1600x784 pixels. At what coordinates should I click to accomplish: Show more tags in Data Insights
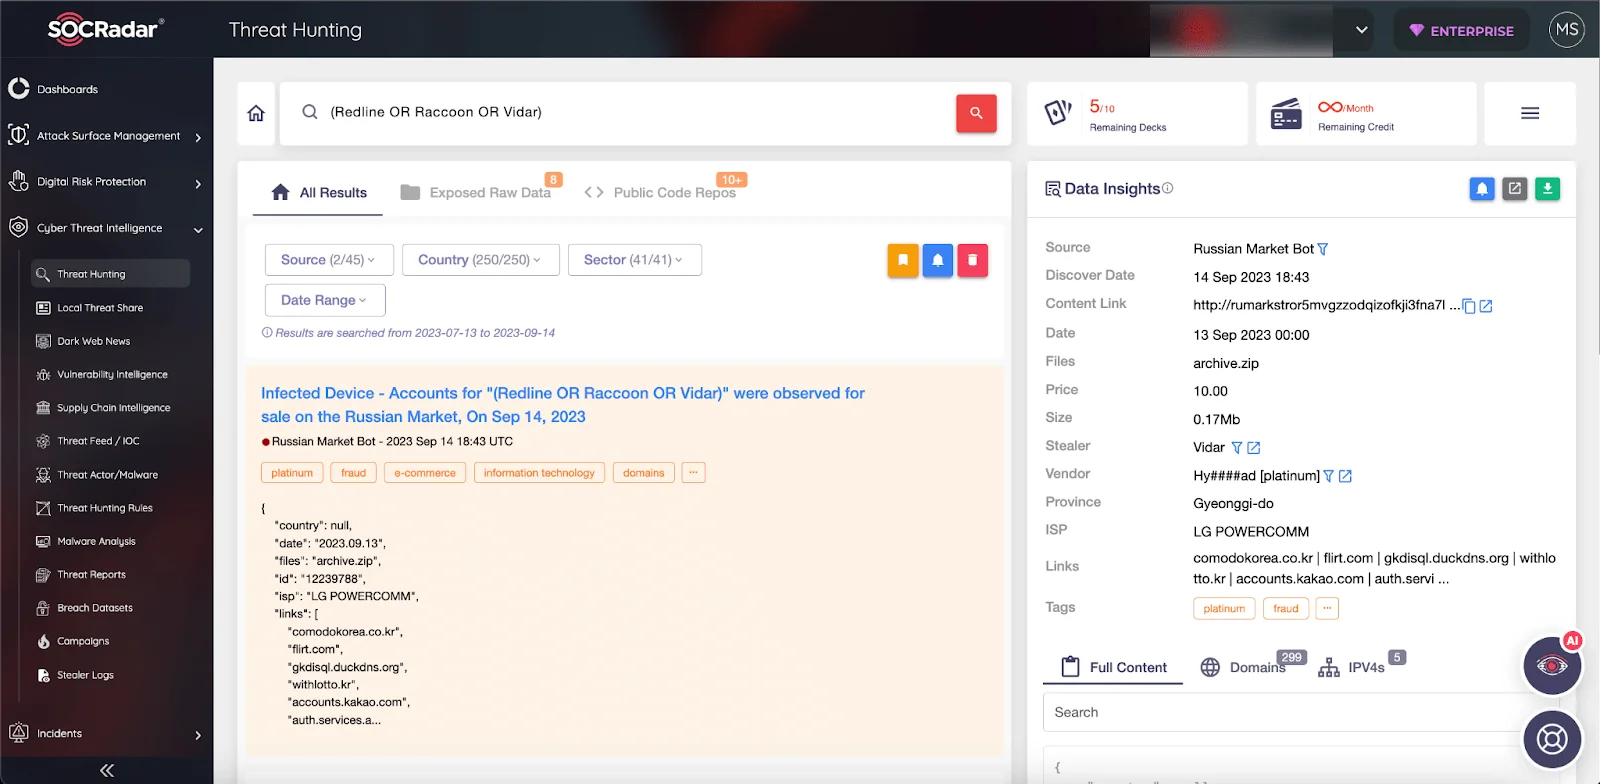[x=1327, y=608]
